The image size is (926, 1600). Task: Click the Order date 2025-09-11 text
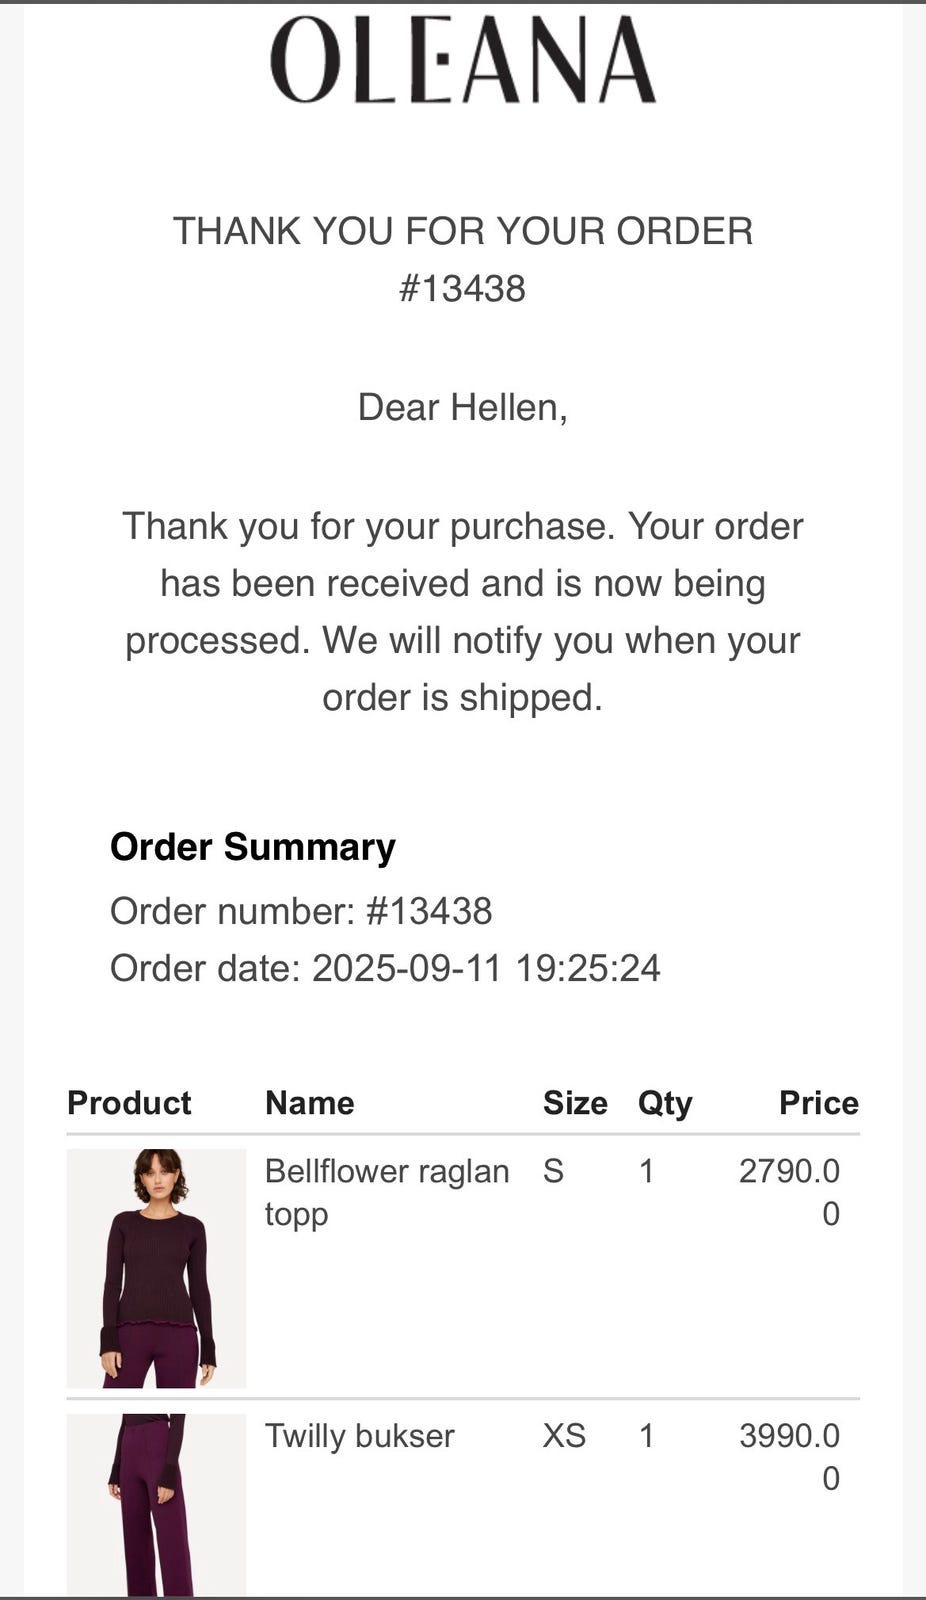coord(385,968)
